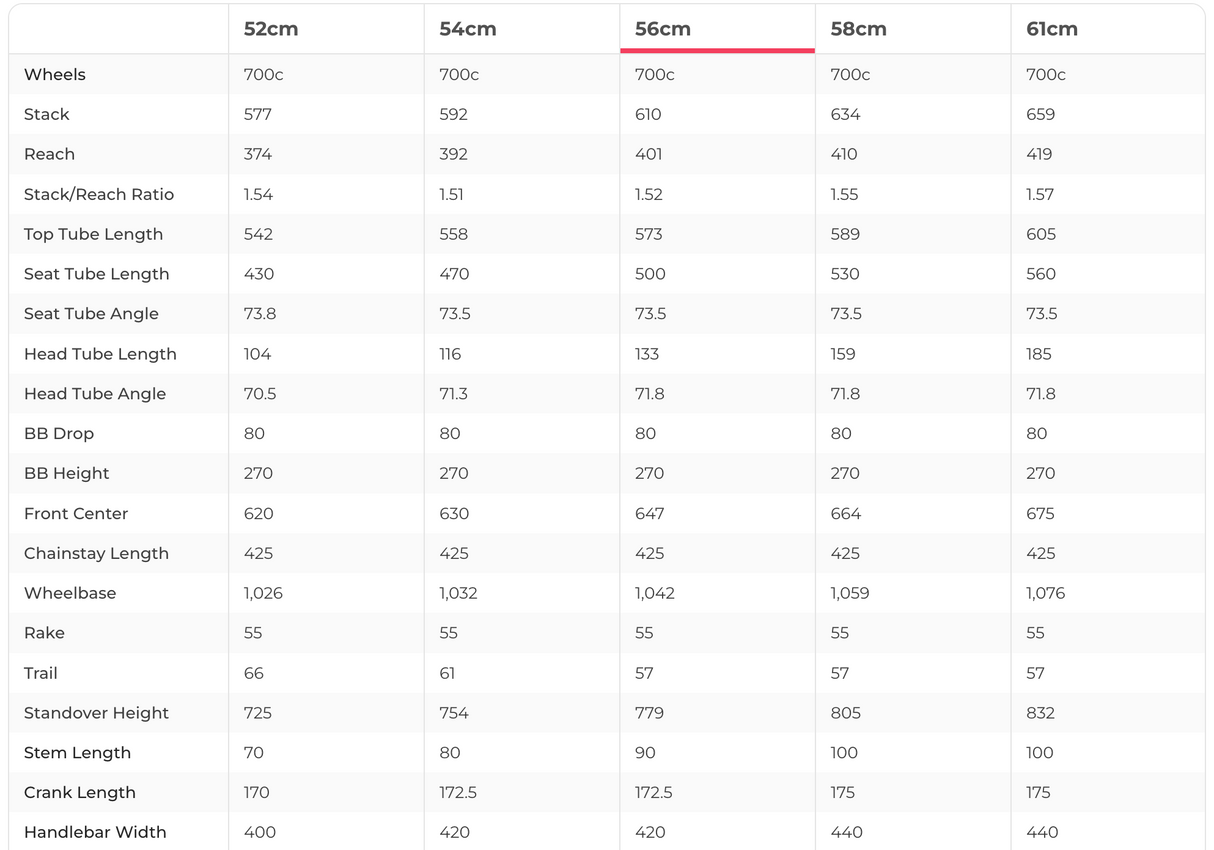Click the highlighted 56cm size header
This screenshot has height=850, width=1214.
[663, 29]
